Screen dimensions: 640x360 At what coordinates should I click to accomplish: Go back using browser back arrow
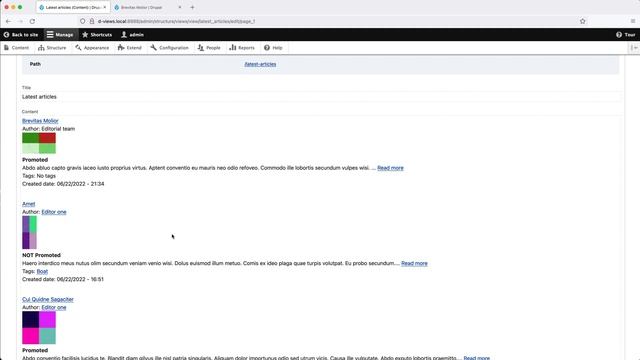click(8, 21)
